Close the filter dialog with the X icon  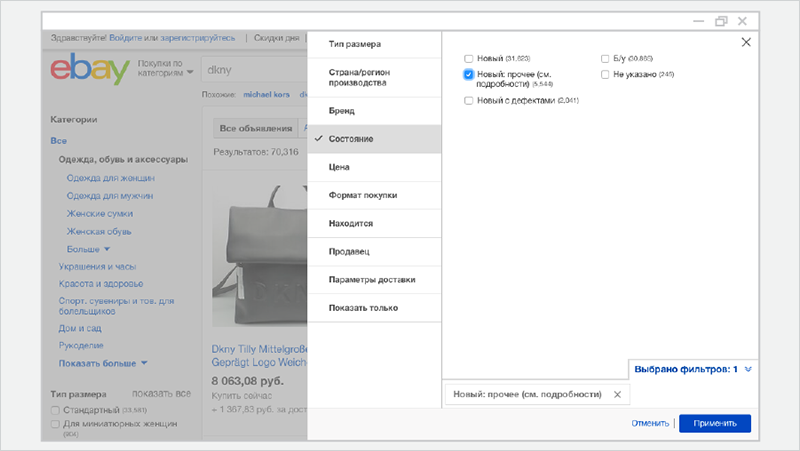pyautogui.click(x=746, y=42)
